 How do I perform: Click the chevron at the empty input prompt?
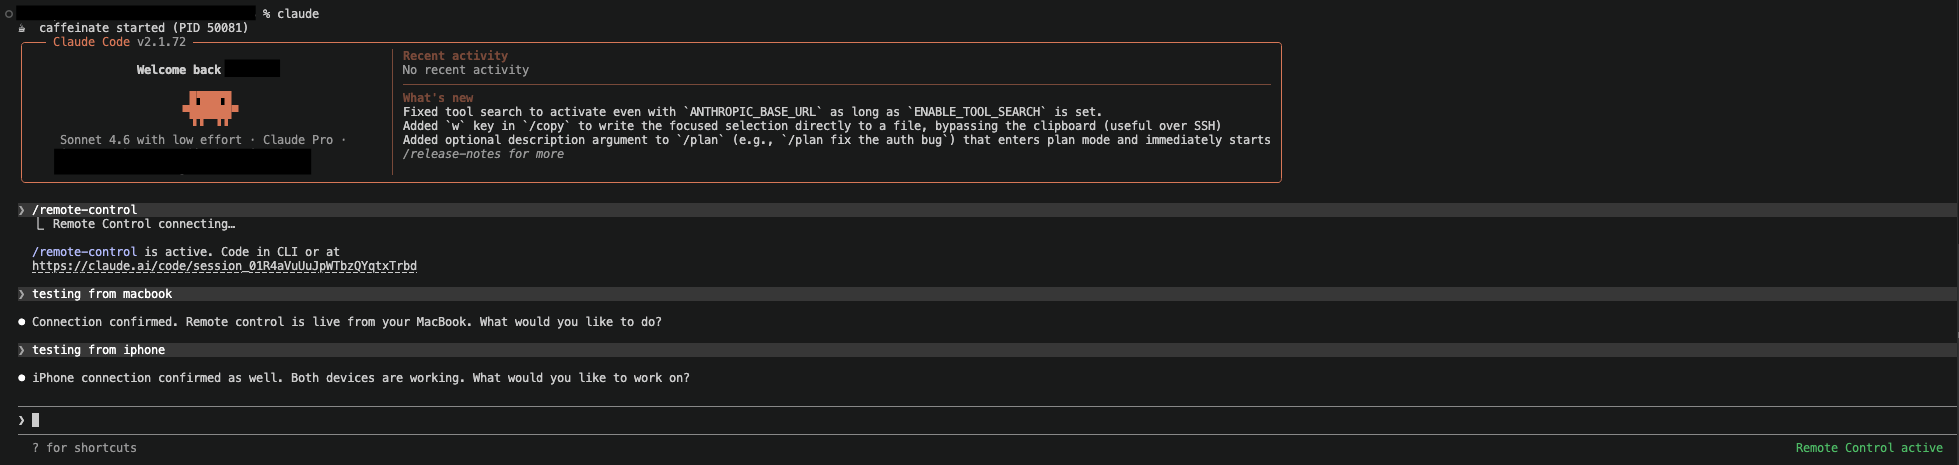21,420
